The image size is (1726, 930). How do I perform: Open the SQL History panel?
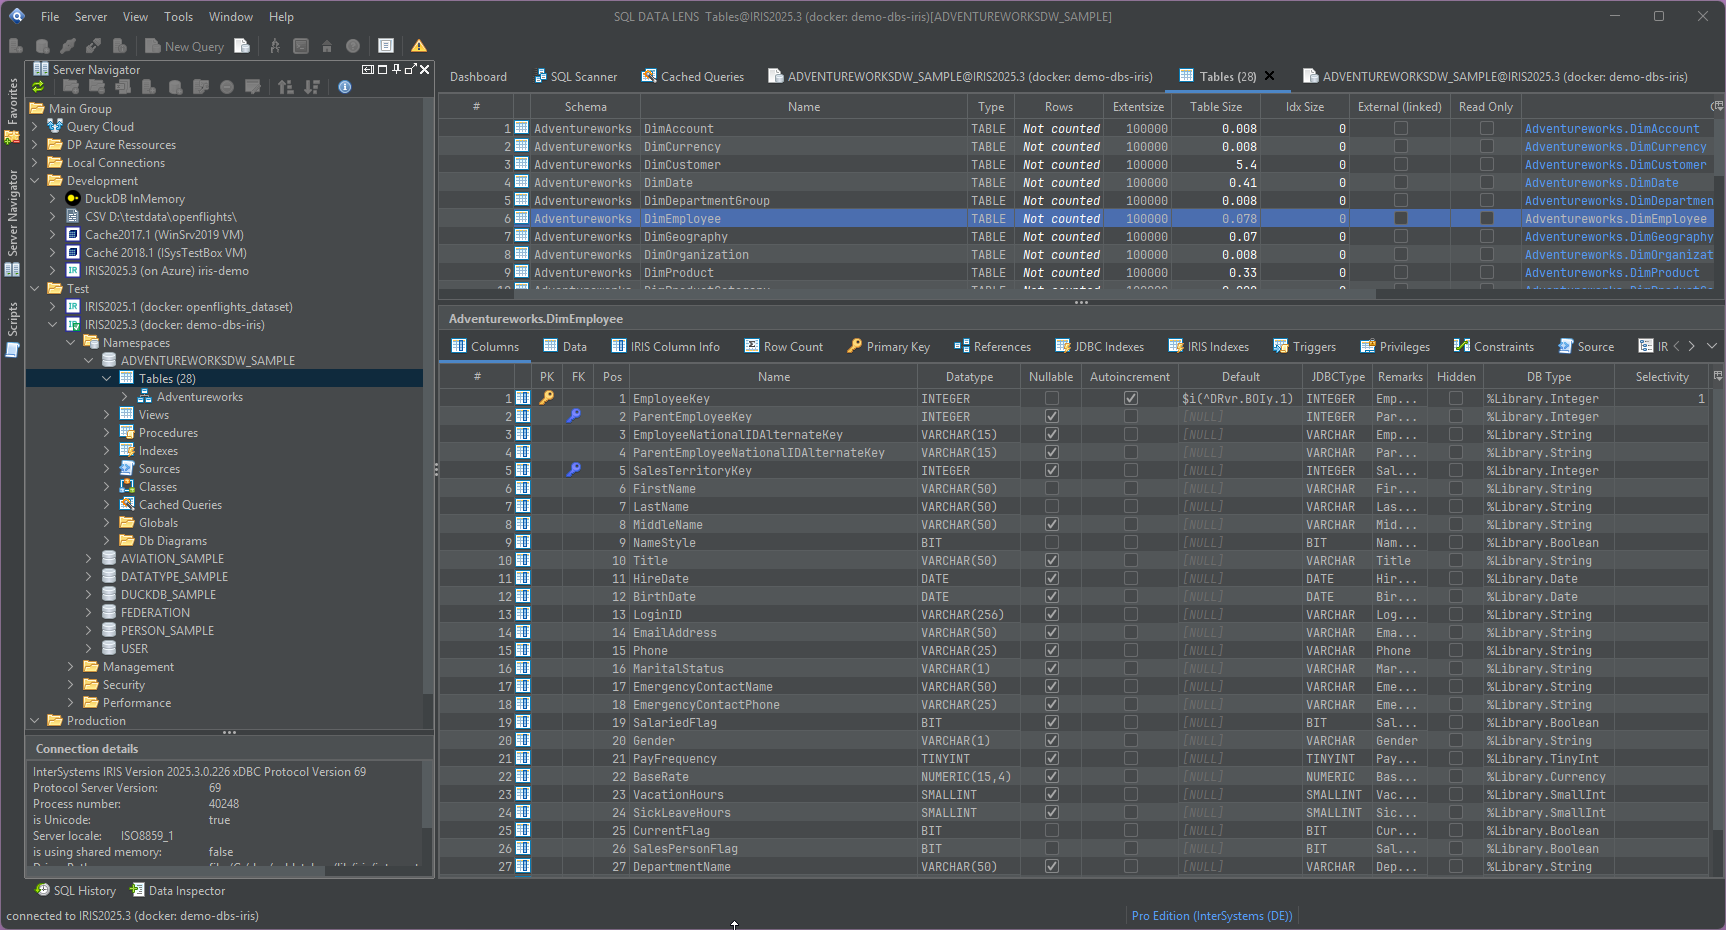(x=76, y=891)
